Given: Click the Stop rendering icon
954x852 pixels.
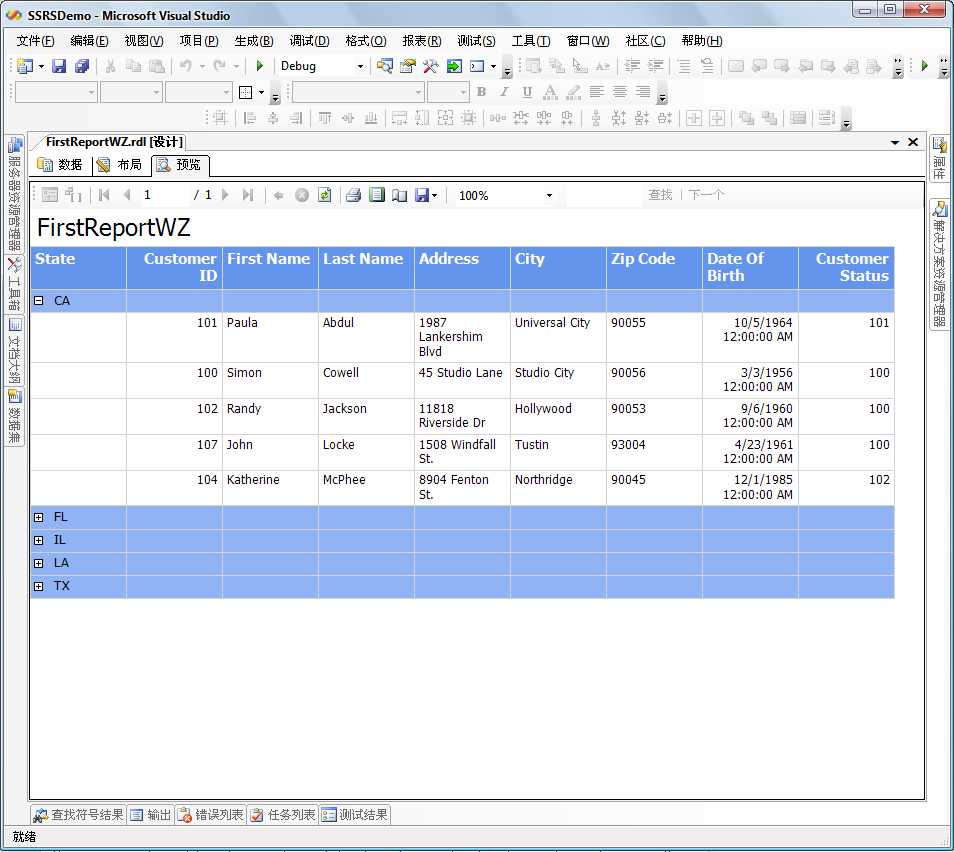Looking at the screenshot, I should pyautogui.click(x=302, y=195).
